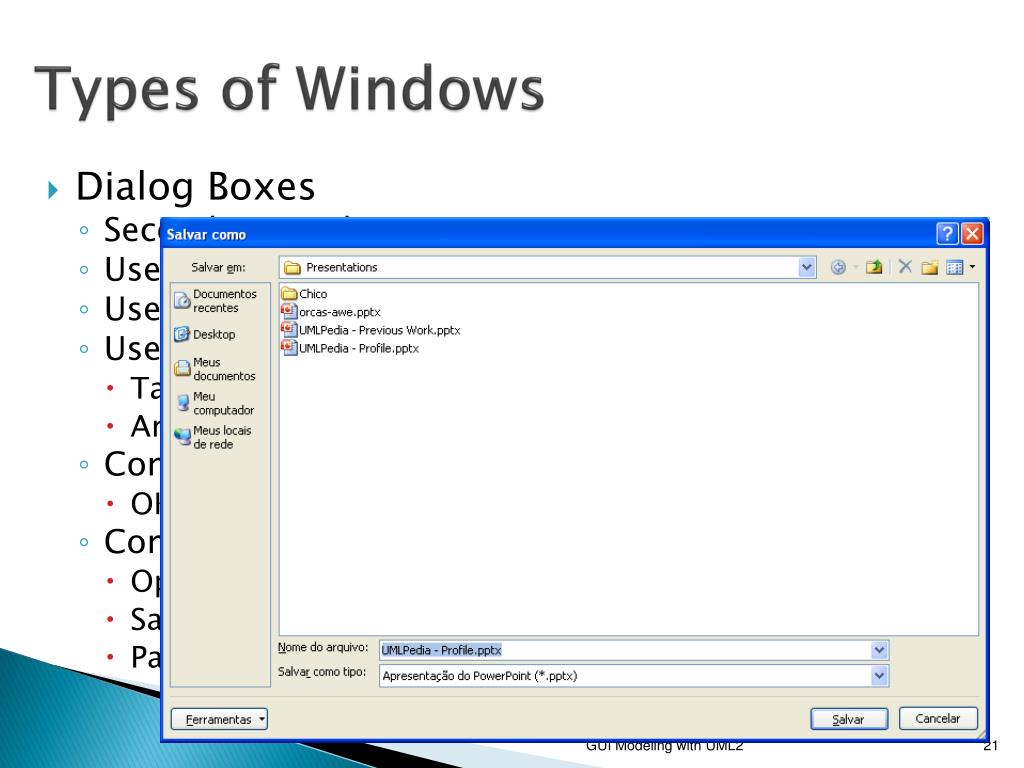Image resolution: width=1024 pixels, height=768 pixels.
Task: Select UMLPedia - Previous Work.pptx file
Action: click(x=371, y=330)
